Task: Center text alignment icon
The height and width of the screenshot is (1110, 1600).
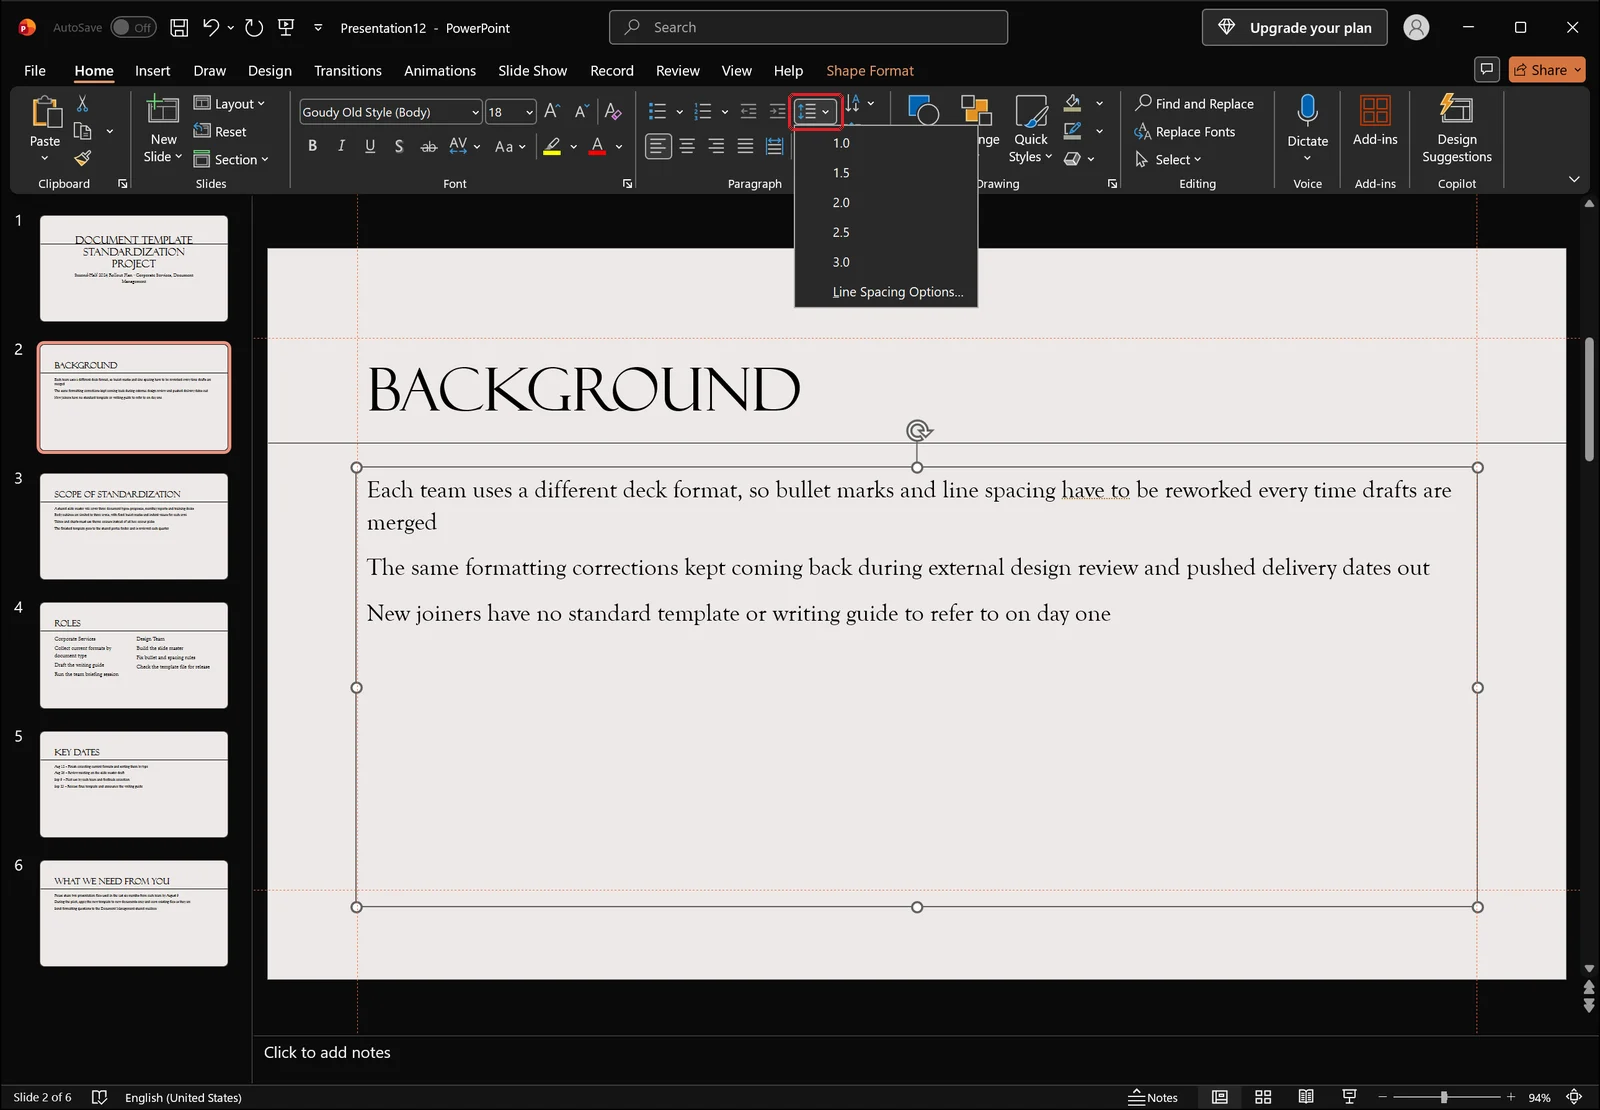Action: 687,147
